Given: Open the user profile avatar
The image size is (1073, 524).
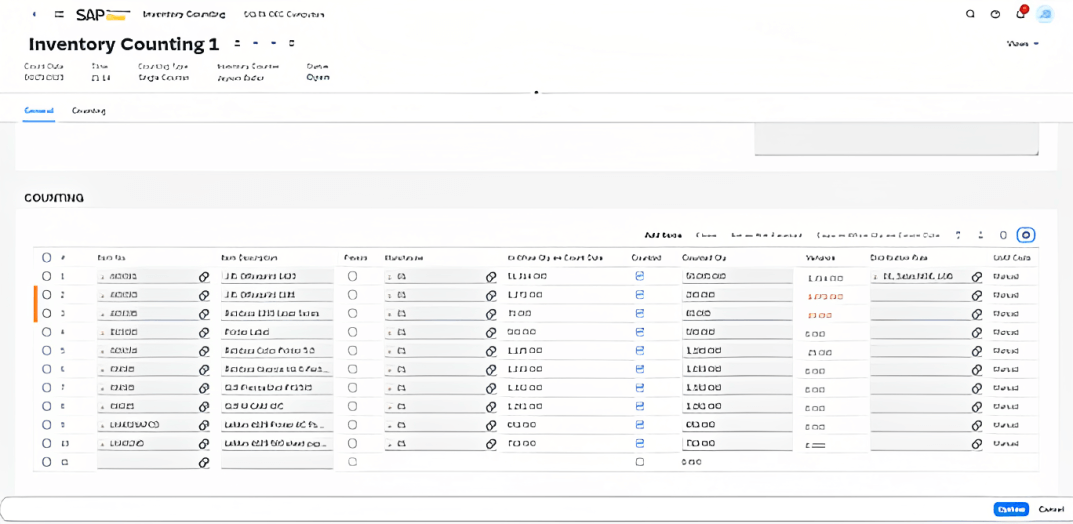Looking at the screenshot, I should (1044, 14).
